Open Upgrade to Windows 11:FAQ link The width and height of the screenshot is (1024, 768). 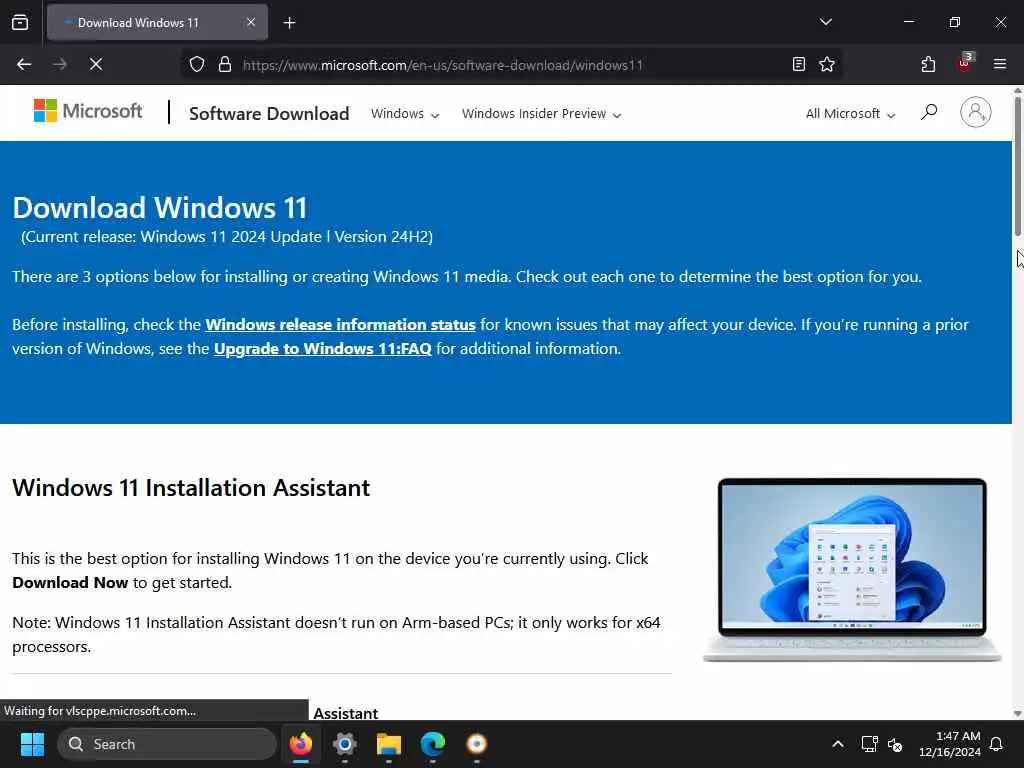pos(323,349)
